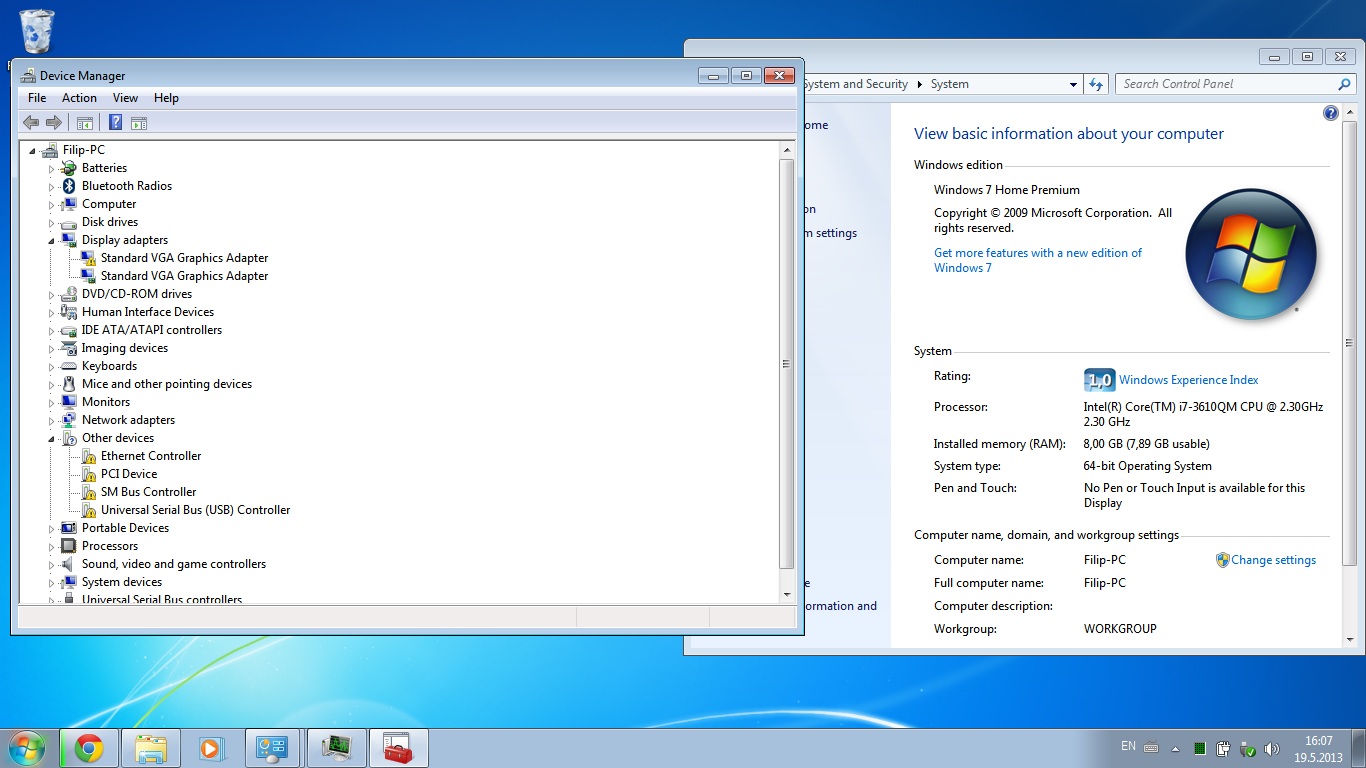The width and height of the screenshot is (1366, 768).
Task: Select the DVD/CD-ROM drives tree item
Action: tap(137, 294)
